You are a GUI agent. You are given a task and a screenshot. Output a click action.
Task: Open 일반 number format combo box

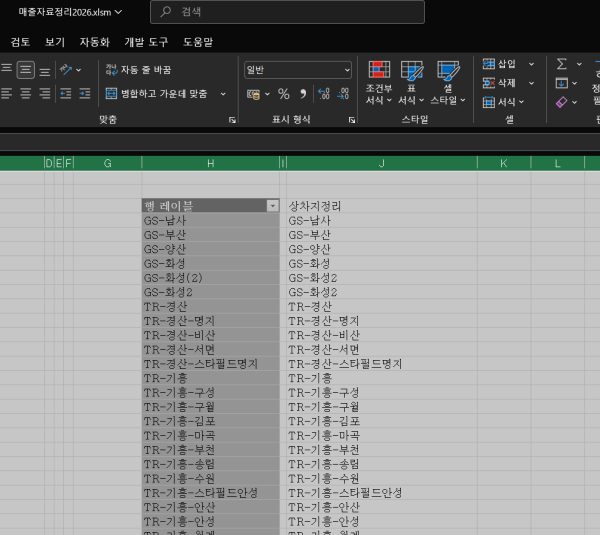click(x=298, y=70)
